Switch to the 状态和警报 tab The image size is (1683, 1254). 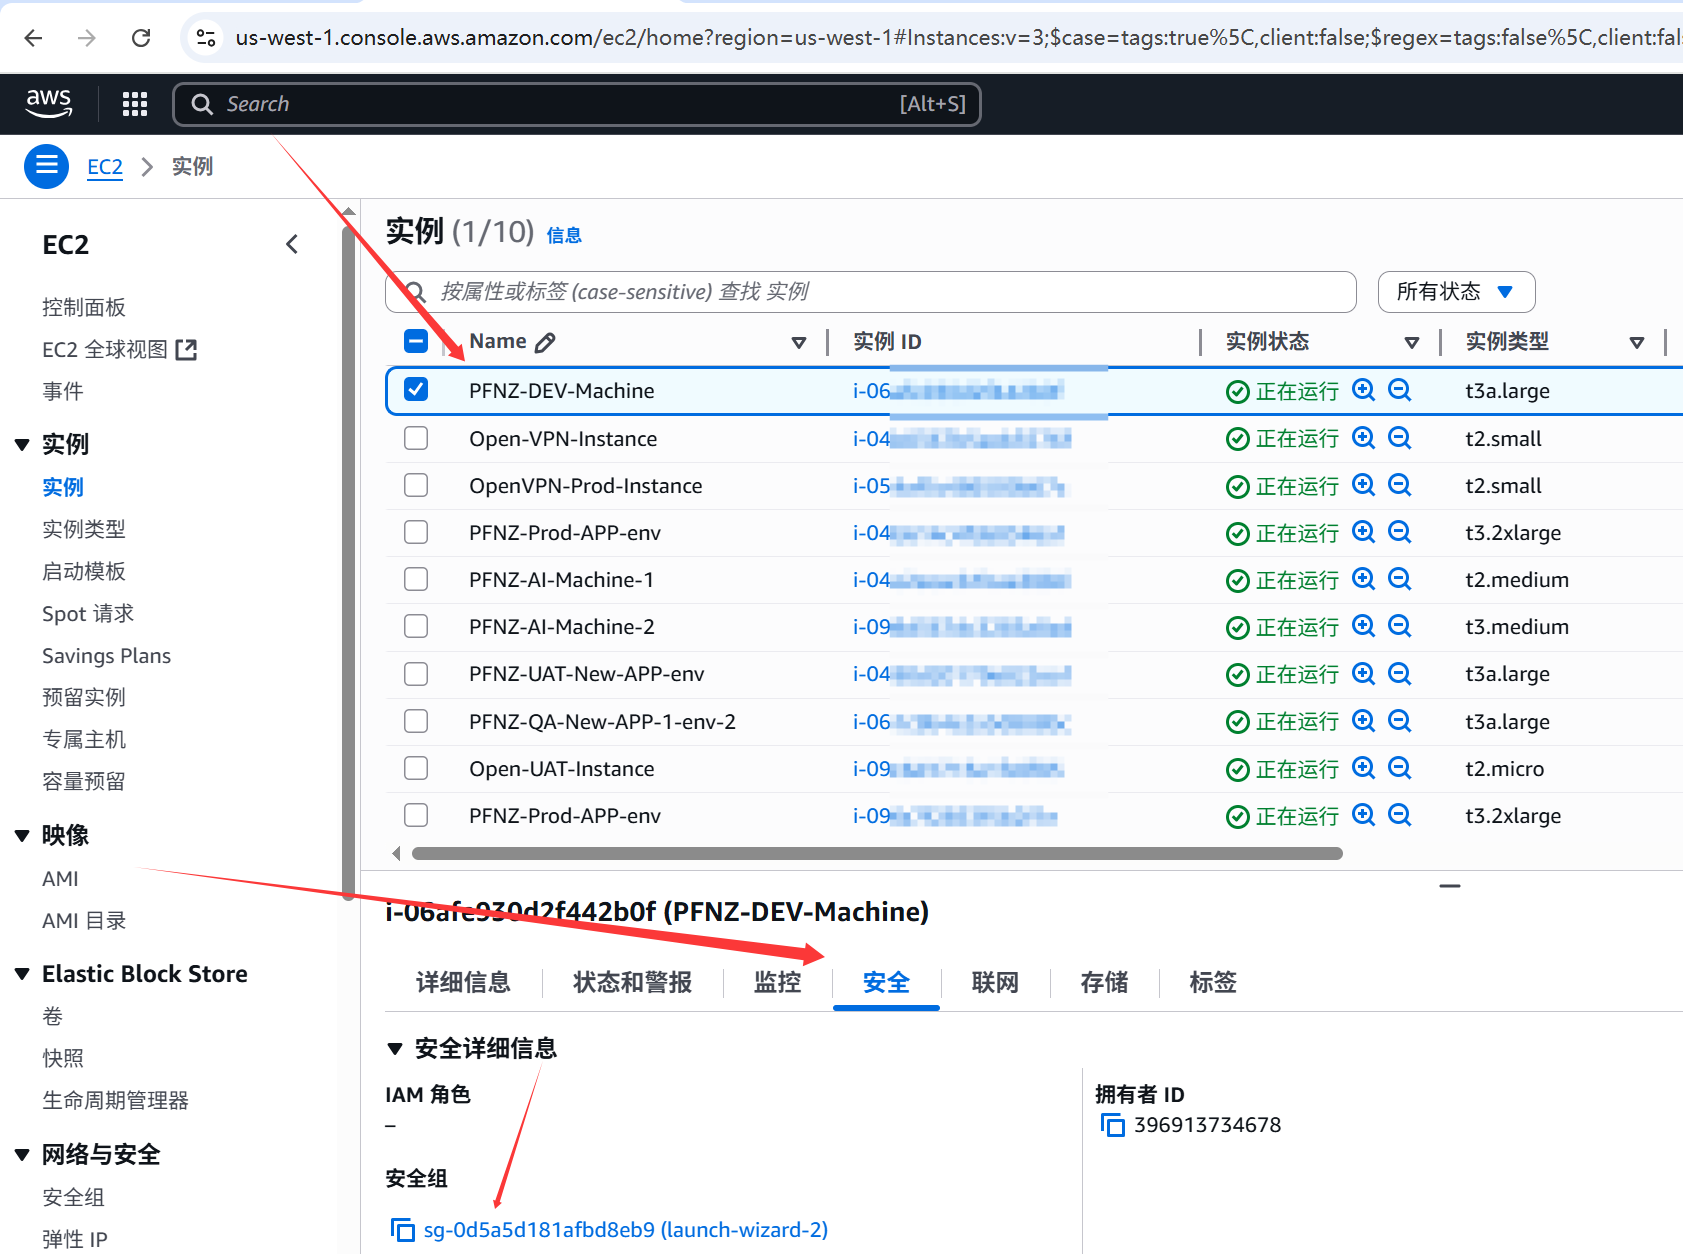632,983
